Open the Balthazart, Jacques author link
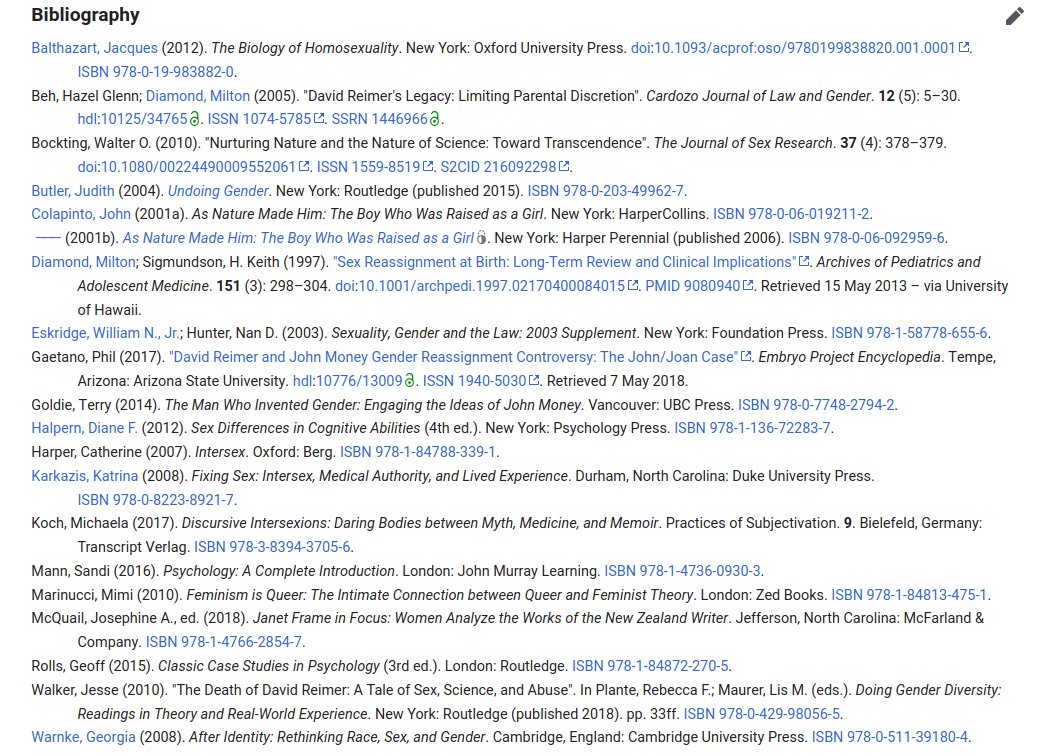This screenshot has width=1050, height=756. 94,48
